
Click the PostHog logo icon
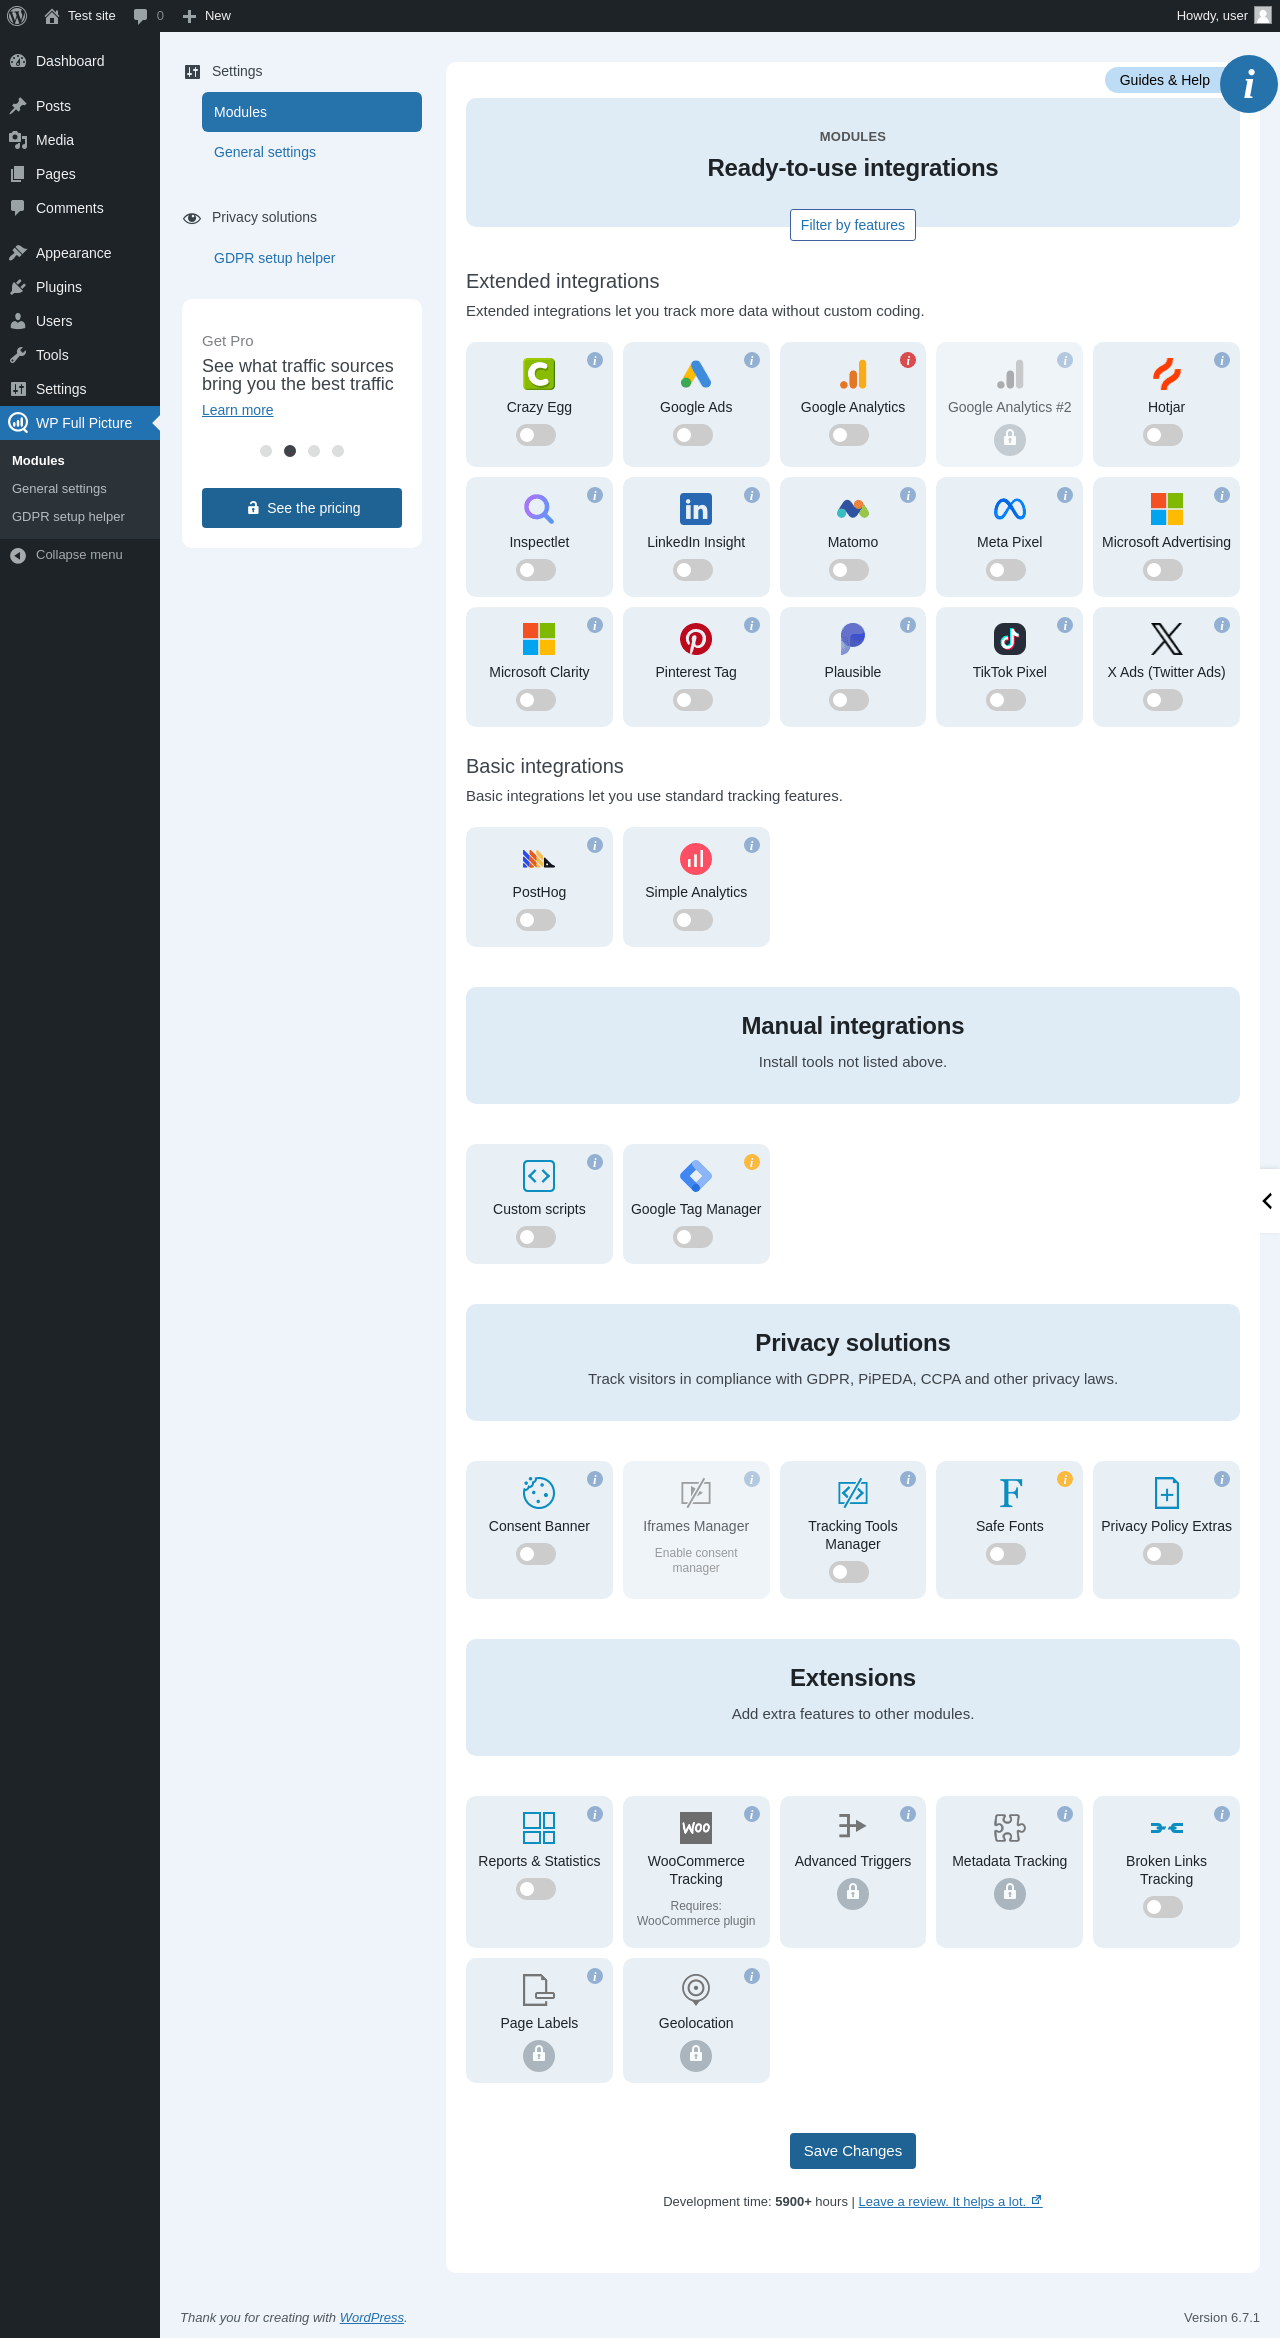tap(539, 859)
